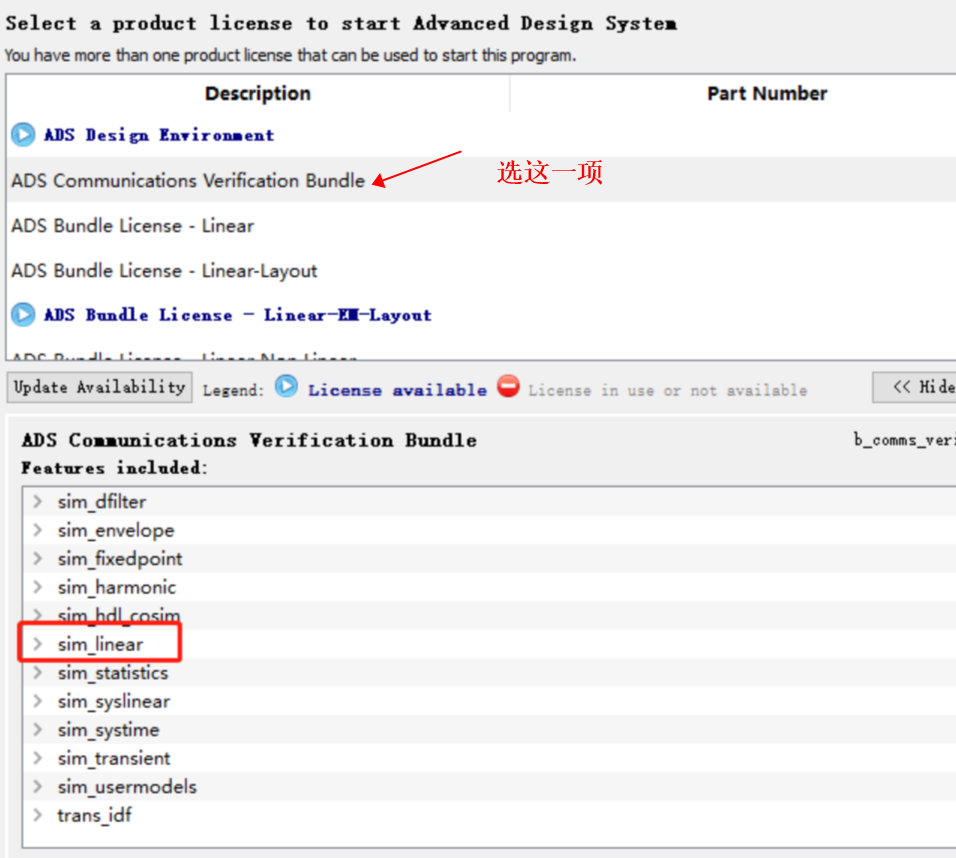The image size is (956, 858).
Task: Select ADS Communications Verification Bundle row
Action: (x=481, y=180)
